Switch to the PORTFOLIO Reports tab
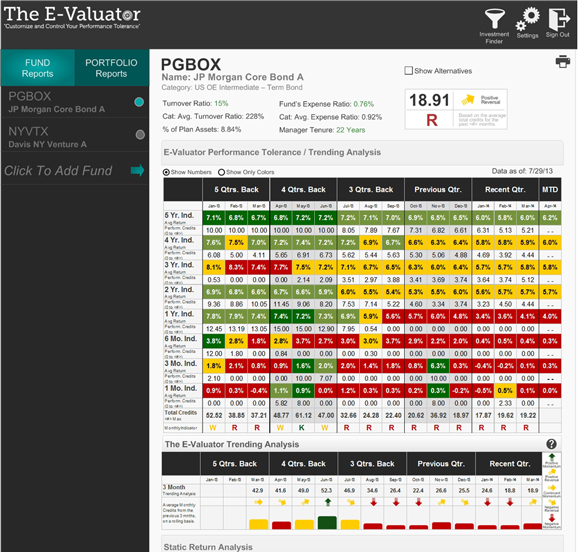578x552 pixels. [x=112, y=68]
